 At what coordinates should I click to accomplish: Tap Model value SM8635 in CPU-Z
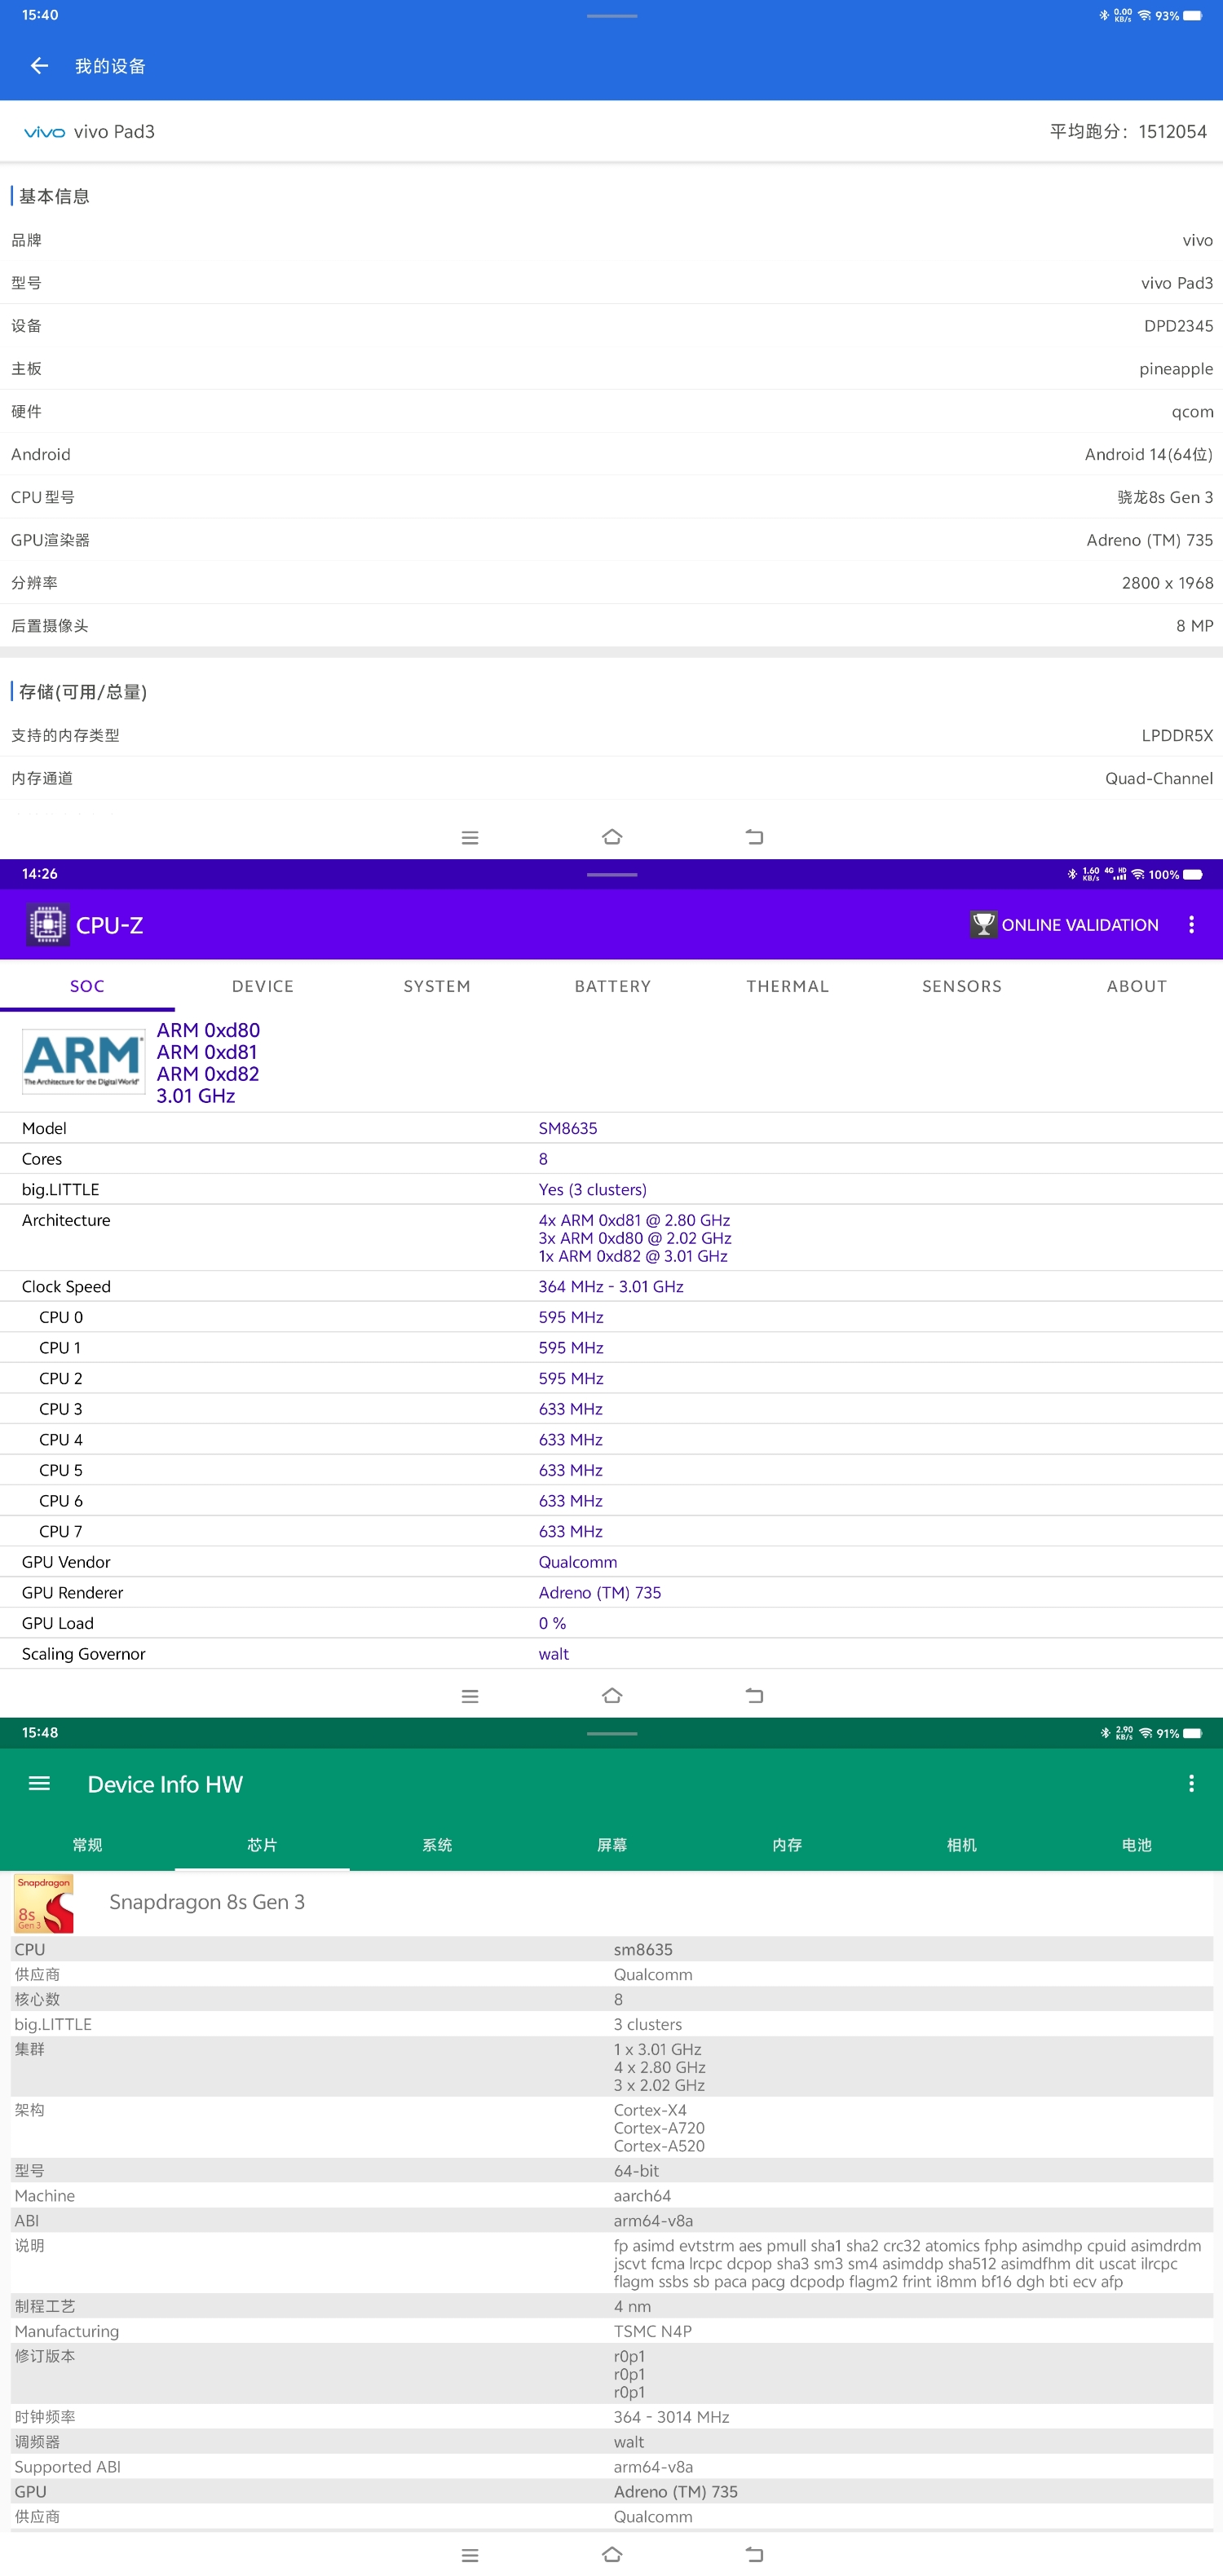pyautogui.click(x=567, y=1128)
